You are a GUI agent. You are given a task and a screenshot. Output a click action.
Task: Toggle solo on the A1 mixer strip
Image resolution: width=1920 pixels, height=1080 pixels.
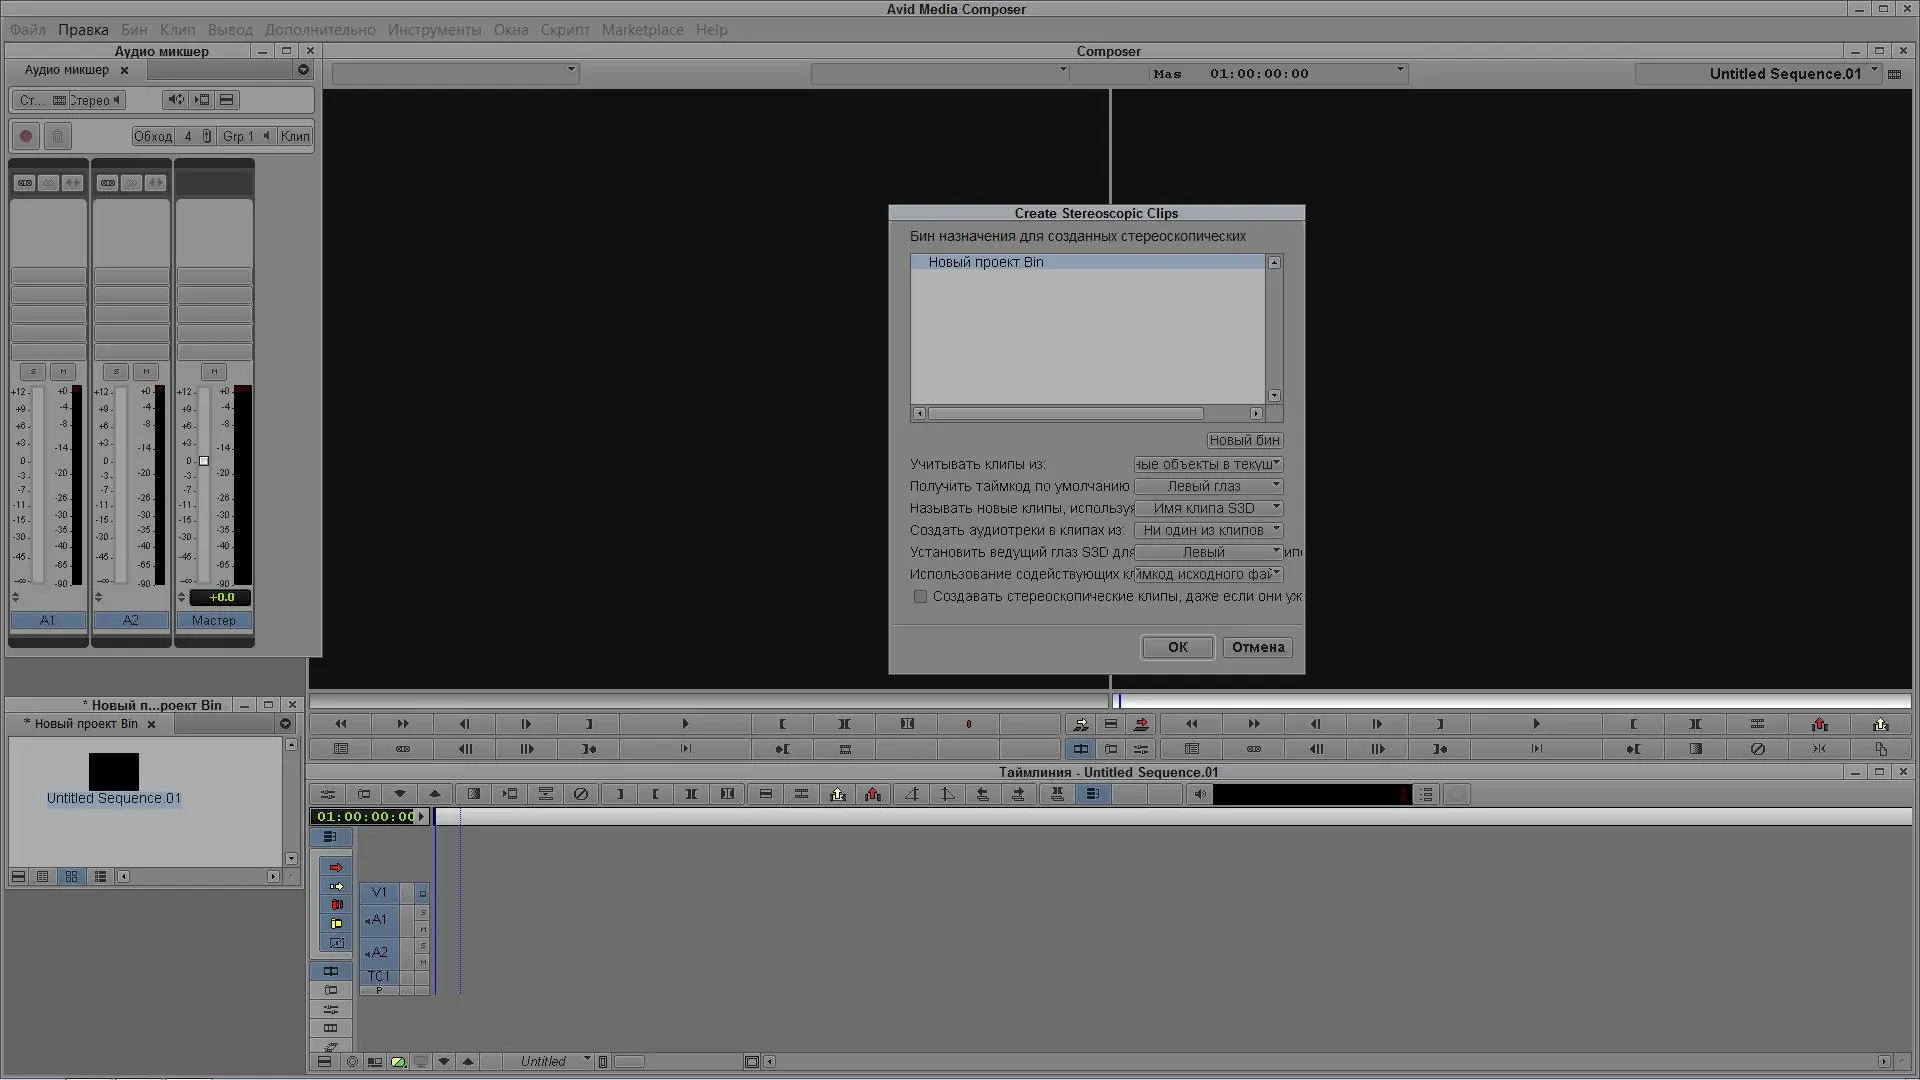33,372
